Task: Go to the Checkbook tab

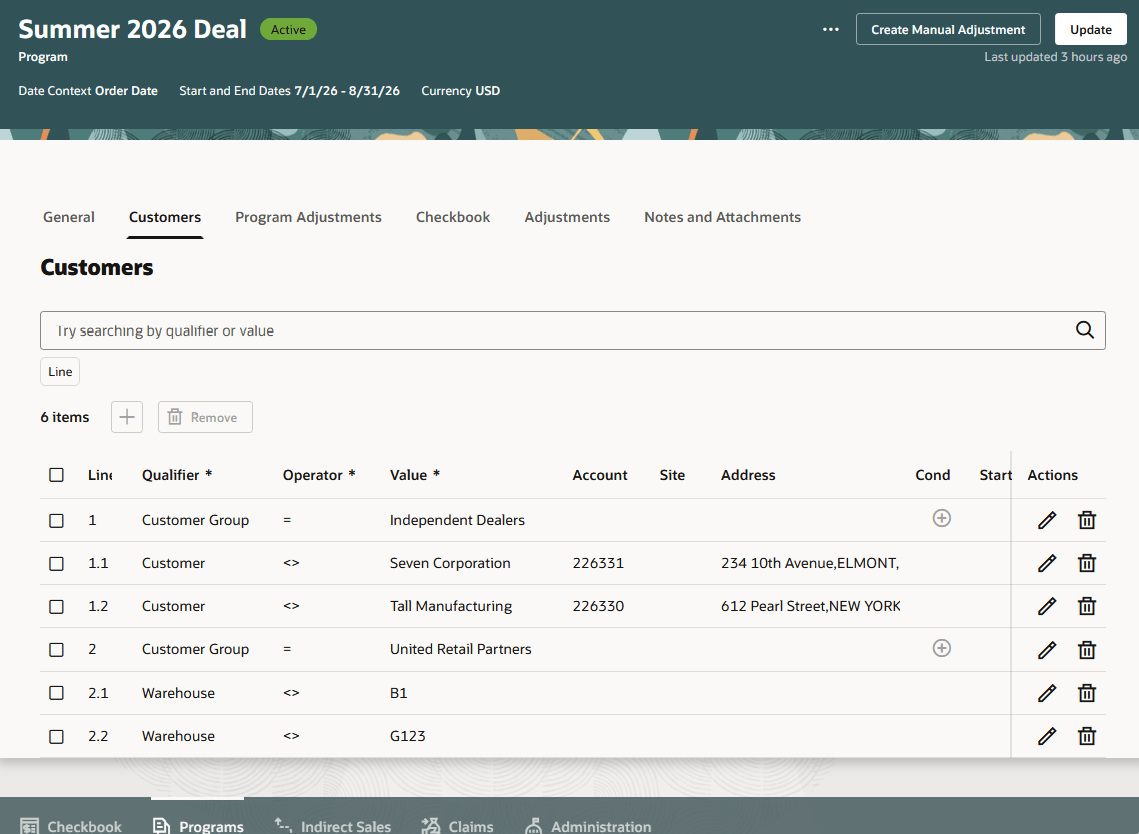Action: (453, 217)
